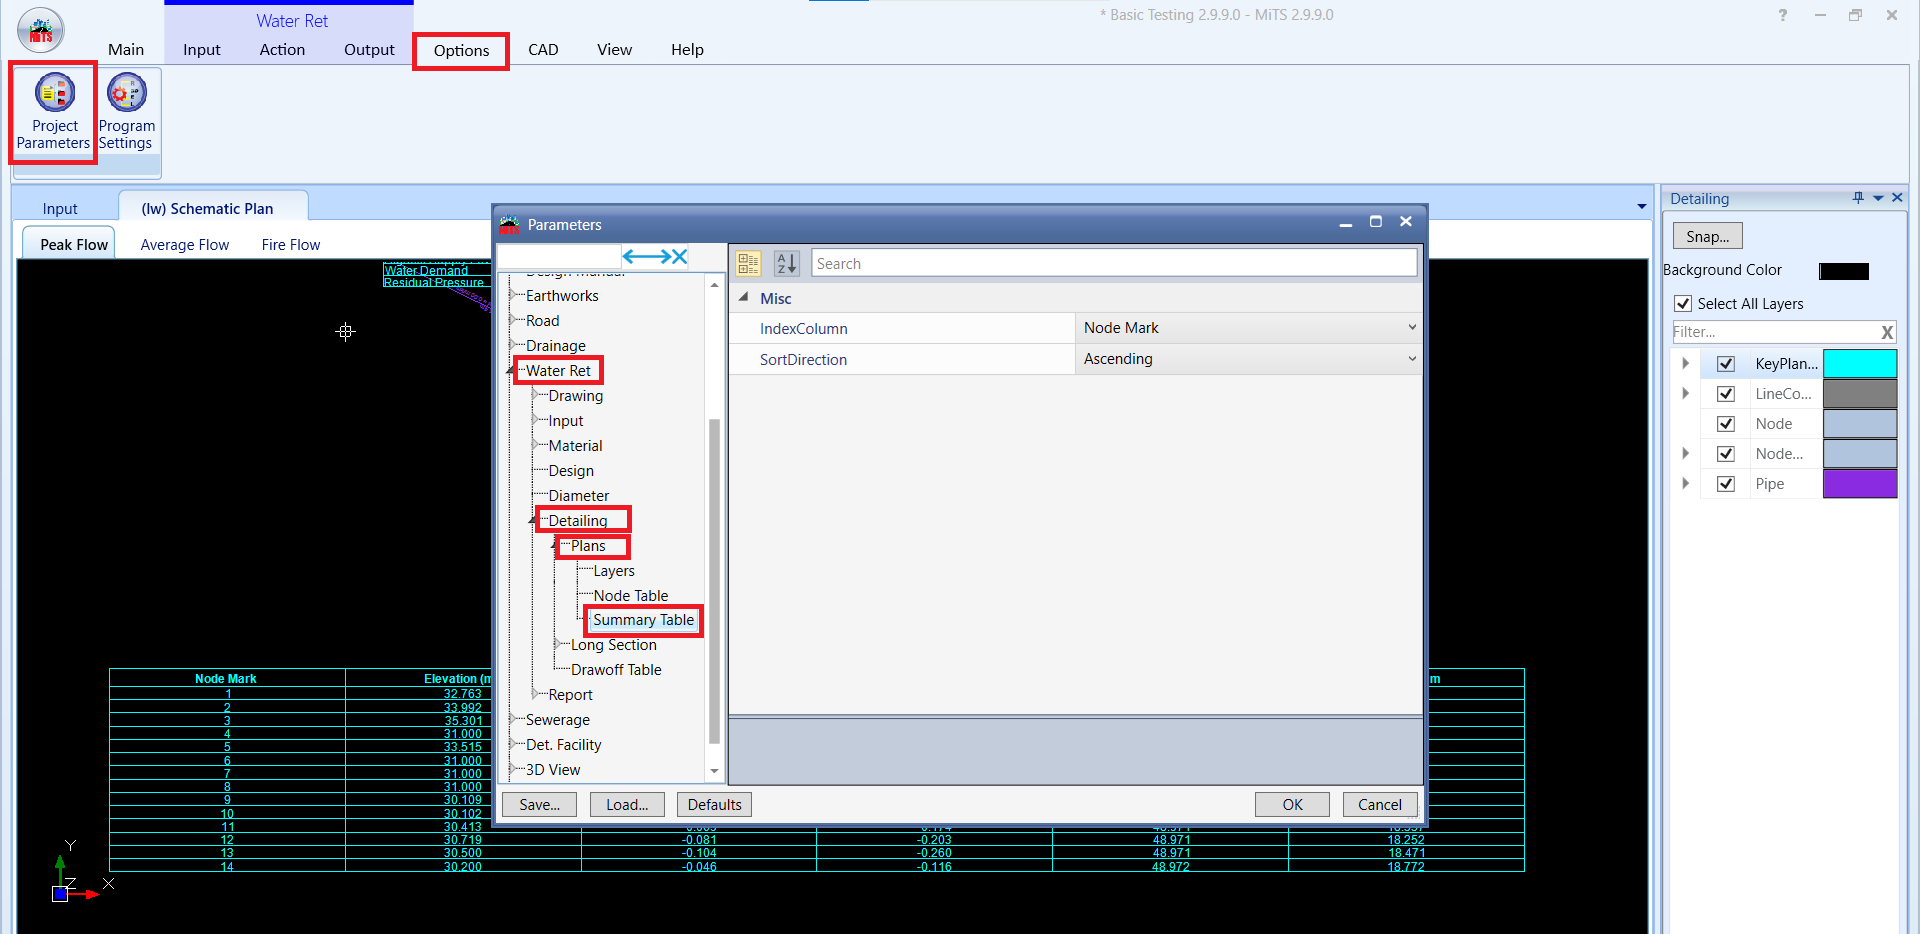This screenshot has height=934, width=1920.
Task: Select 3D View tree item
Action: click(552, 769)
